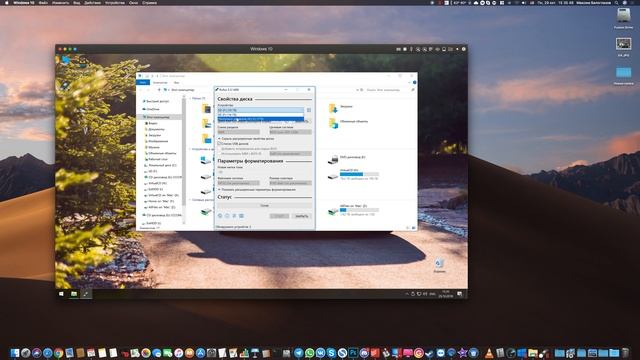Open the Recycle Bin on Windows desktop

pos(439,264)
